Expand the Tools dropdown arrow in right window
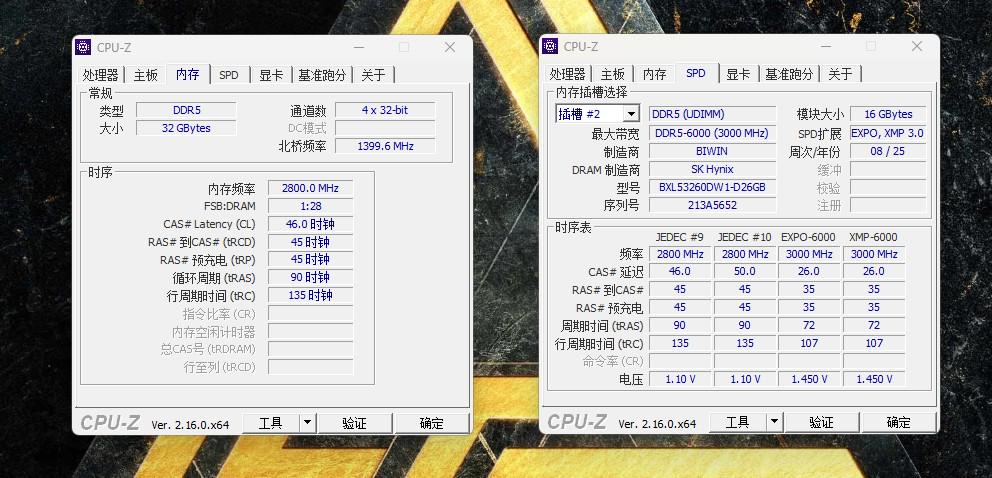This screenshot has height=478, width=992. [x=774, y=422]
